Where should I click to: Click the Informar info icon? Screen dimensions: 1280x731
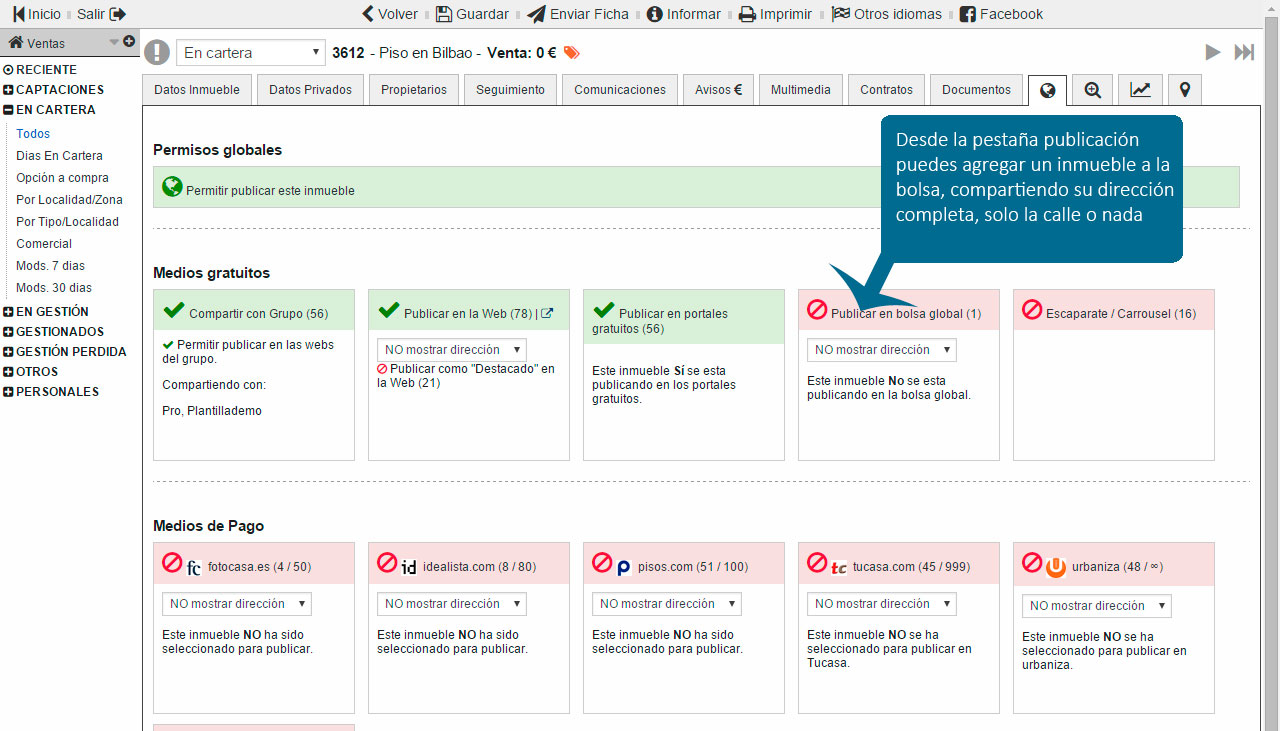click(x=655, y=14)
